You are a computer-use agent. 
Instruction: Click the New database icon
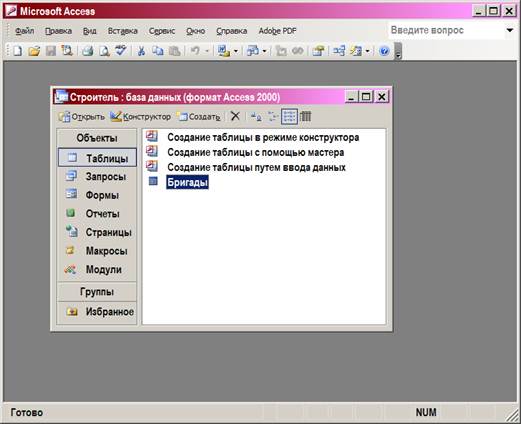[17, 51]
